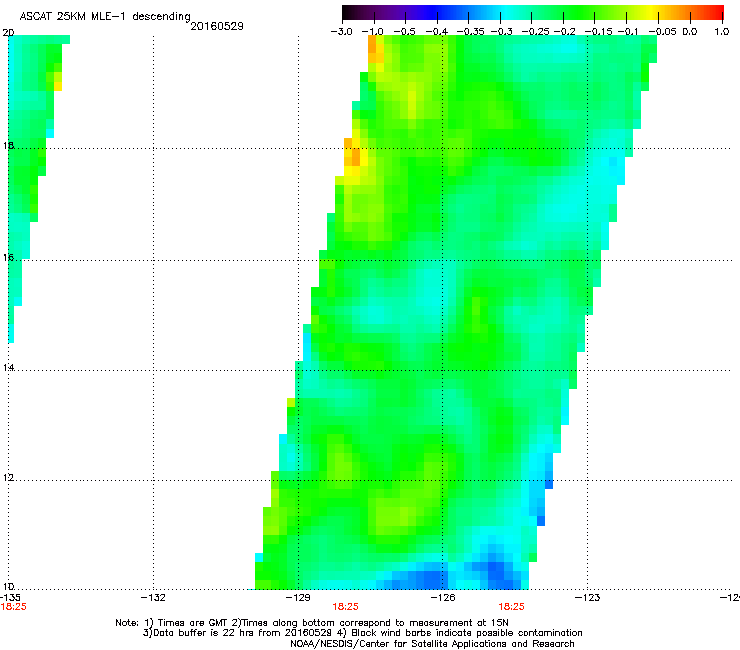The width and height of the screenshot is (740, 650).
Task: Click the latitude axis label "18"
Action: coord(8,145)
